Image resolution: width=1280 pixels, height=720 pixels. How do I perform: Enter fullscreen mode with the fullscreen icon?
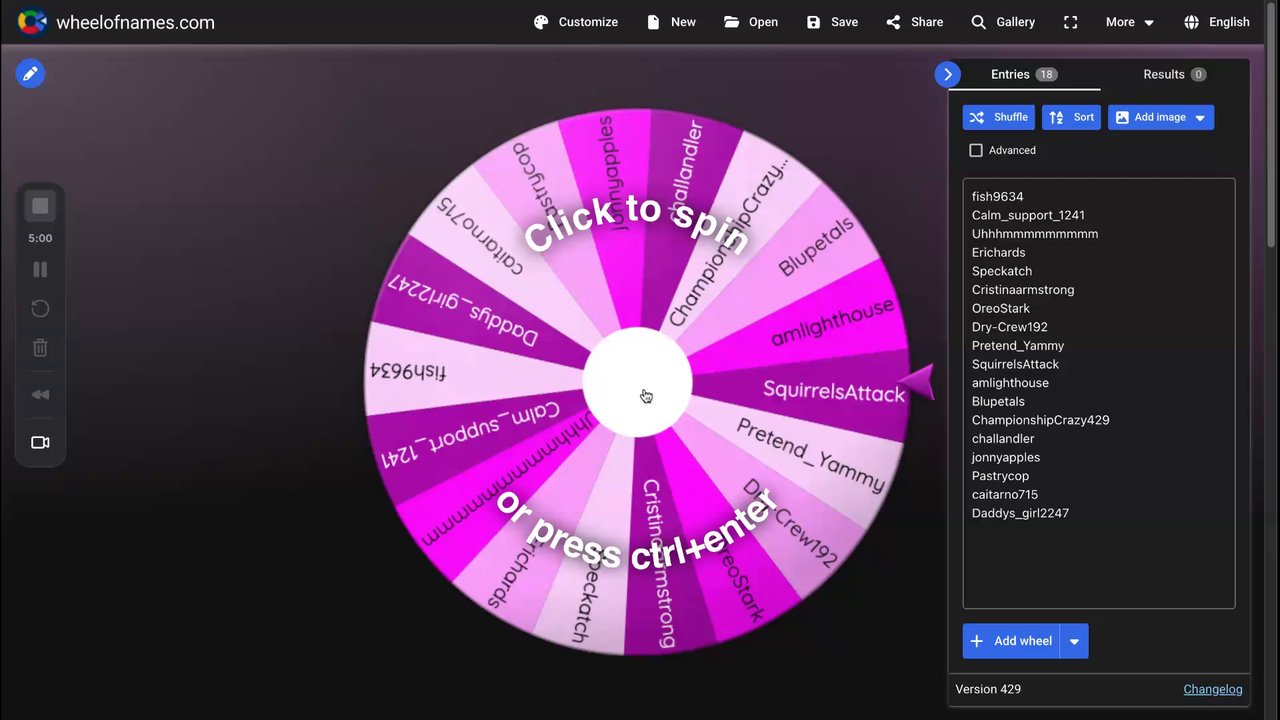[1070, 22]
